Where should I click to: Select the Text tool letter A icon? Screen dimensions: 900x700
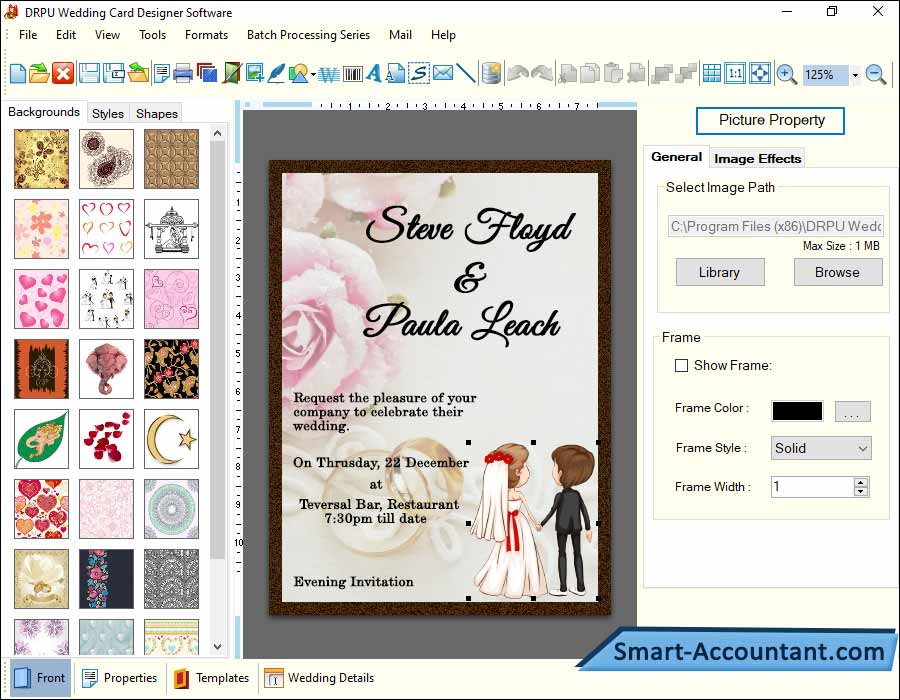tap(374, 74)
